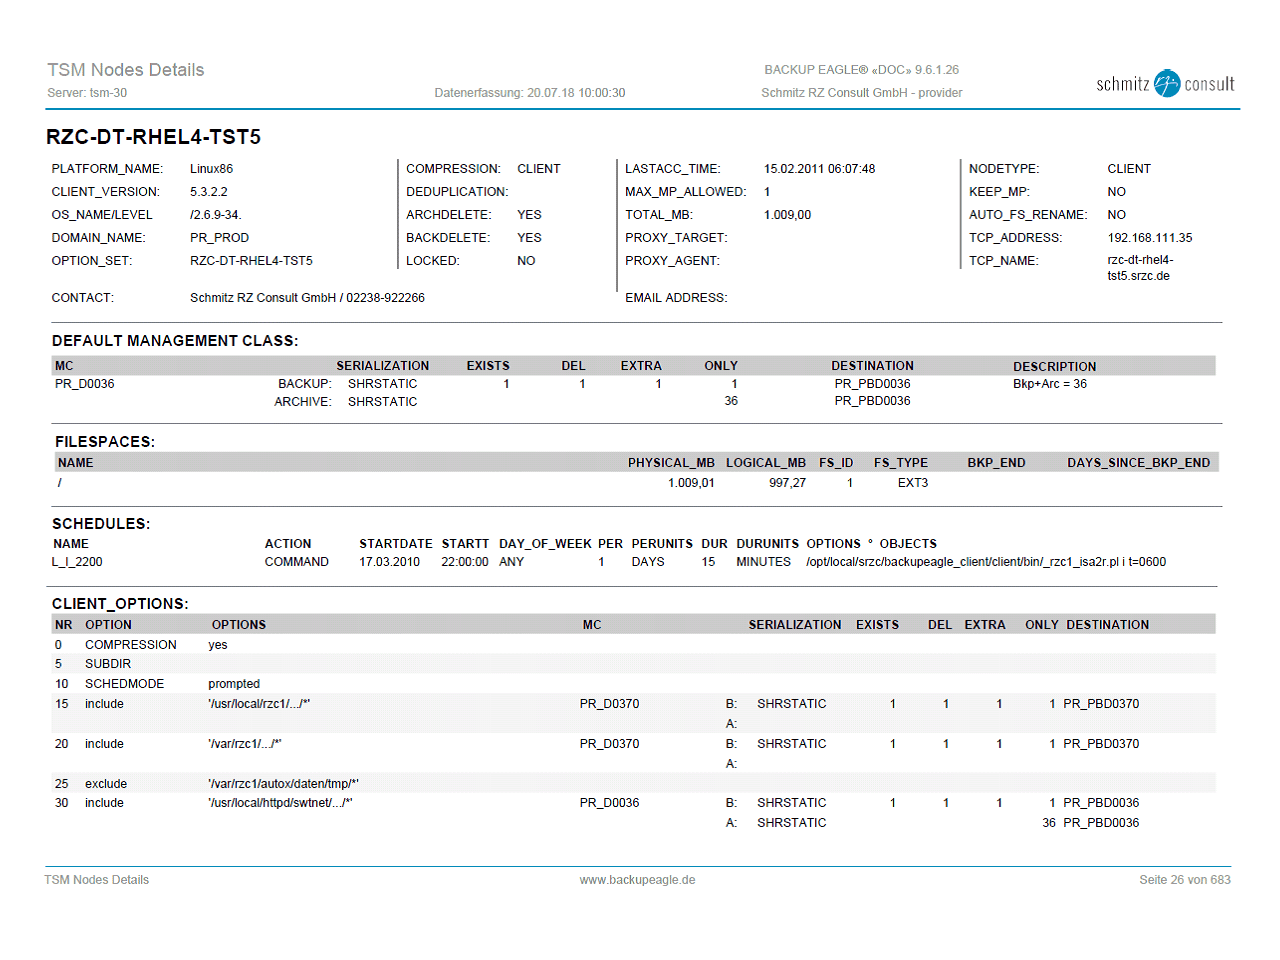The width and height of the screenshot is (1280, 960).
Task: Select the COMPRESSION option row
Action: click(x=634, y=645)
